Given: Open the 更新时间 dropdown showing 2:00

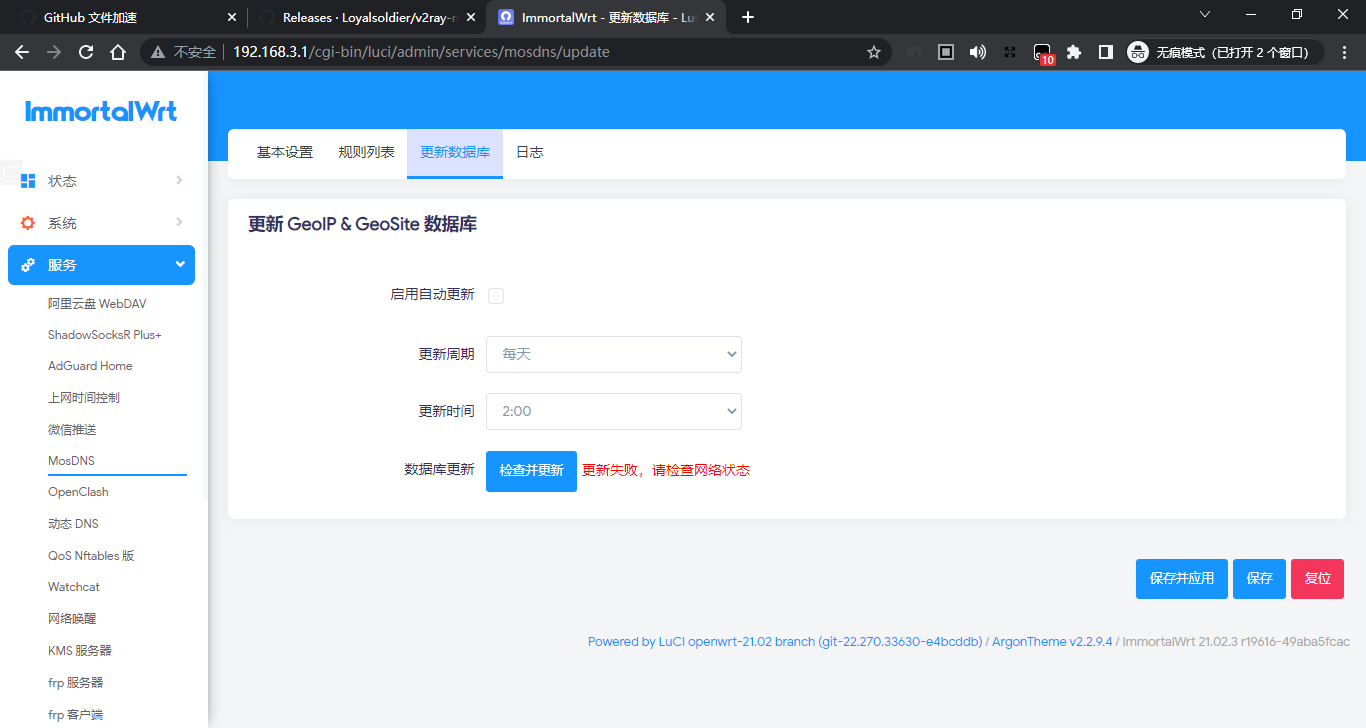Looking at the screenshot, I should click(613, 411).
